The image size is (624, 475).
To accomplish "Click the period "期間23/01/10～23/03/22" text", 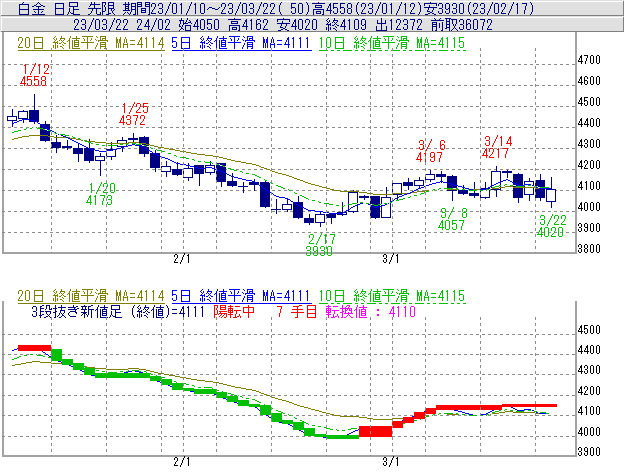I will tap(202, 8).
